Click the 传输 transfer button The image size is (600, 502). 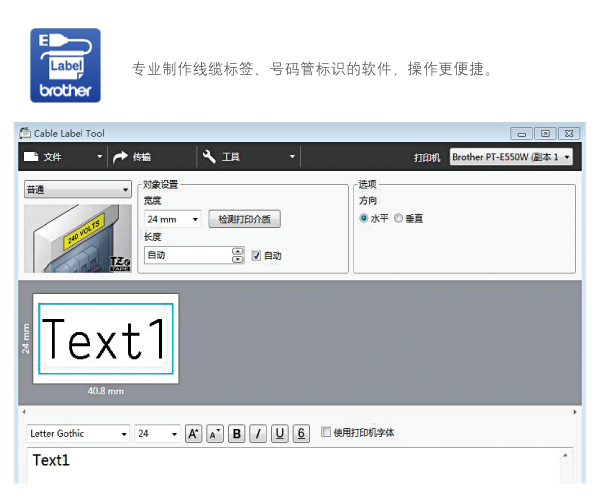click(x=133, y=157)
